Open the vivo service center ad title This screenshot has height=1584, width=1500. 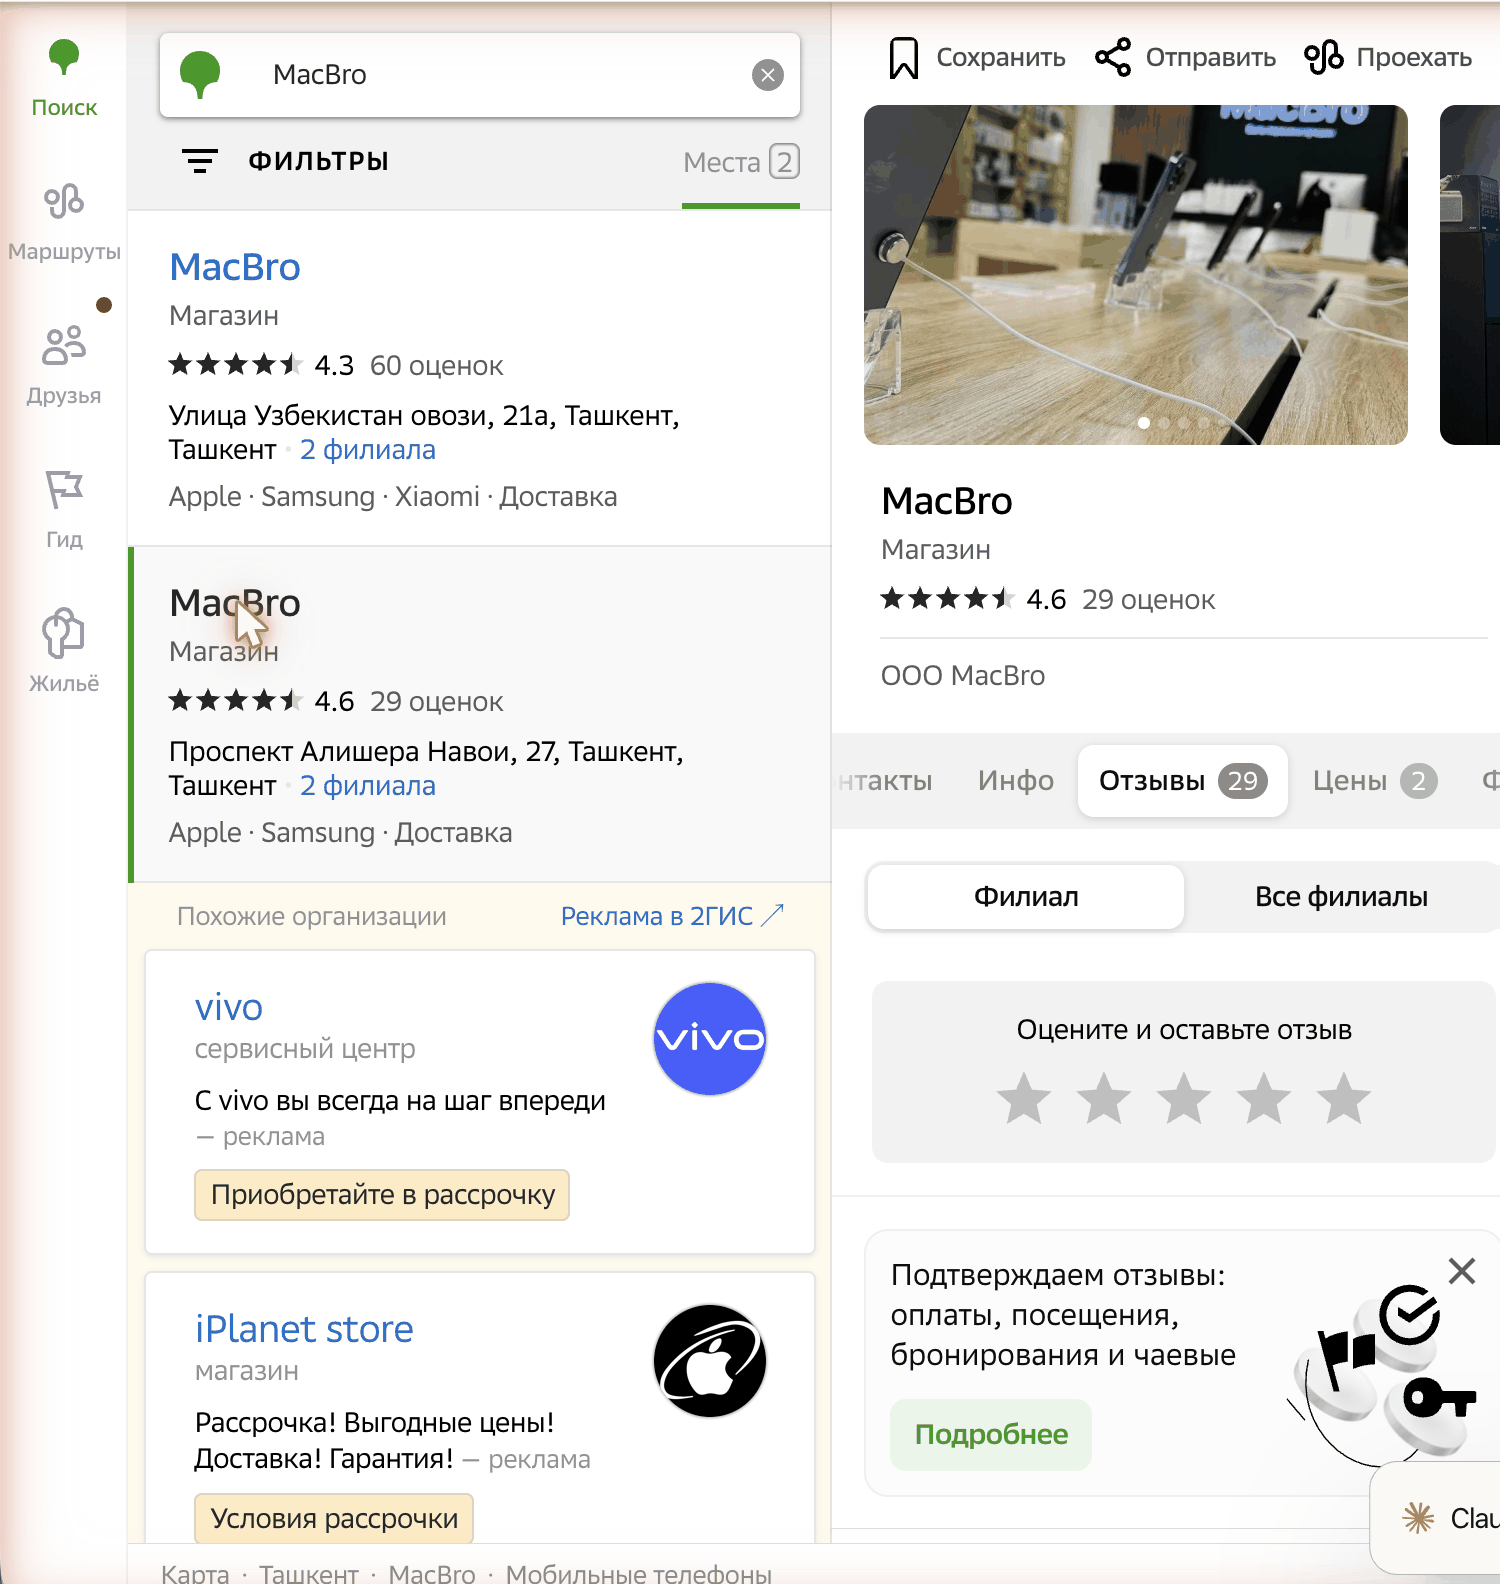(x=229, y=1007)
